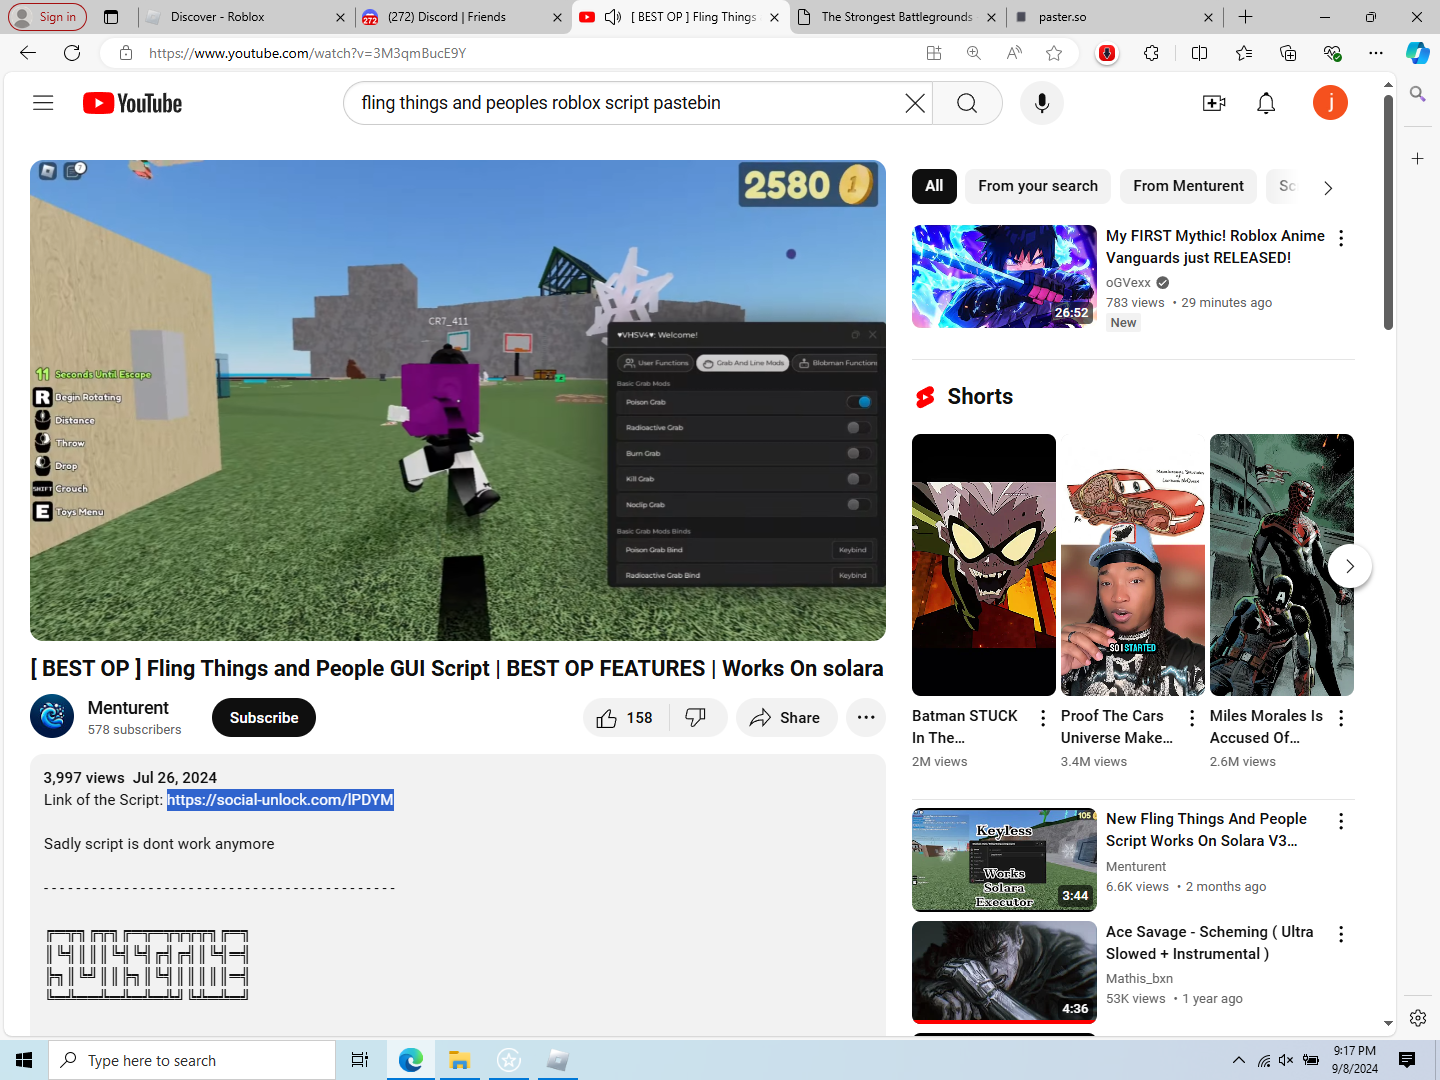Subscribe to Menturent
The width and height of the screenshot is (1440, 1080).
[x=264, y=718]
